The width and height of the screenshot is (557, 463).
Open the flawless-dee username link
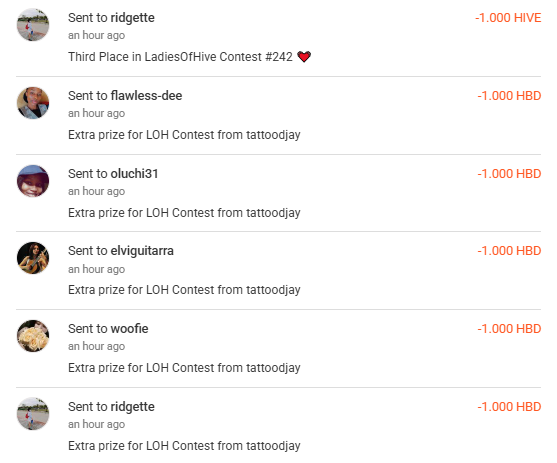pos(146,96)
